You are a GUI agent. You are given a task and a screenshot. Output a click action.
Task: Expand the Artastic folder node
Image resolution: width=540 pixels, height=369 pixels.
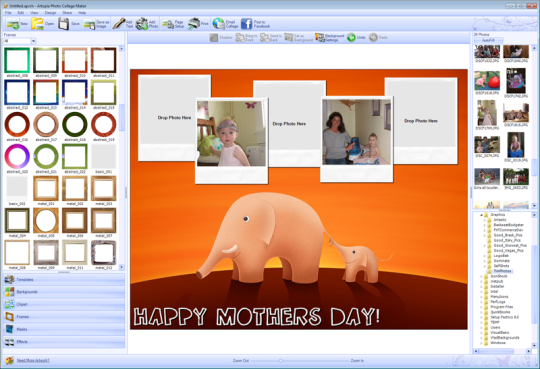485,220
